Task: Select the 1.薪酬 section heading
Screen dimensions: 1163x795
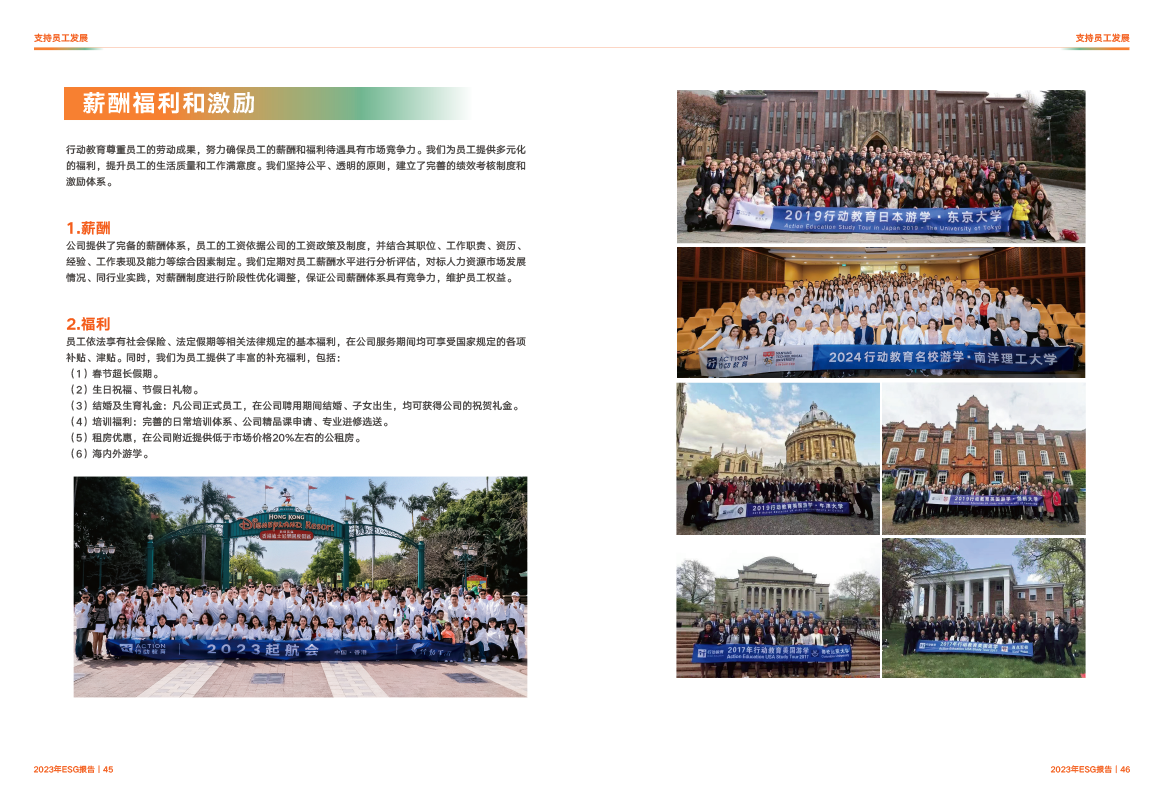Action: pos(88,228)
